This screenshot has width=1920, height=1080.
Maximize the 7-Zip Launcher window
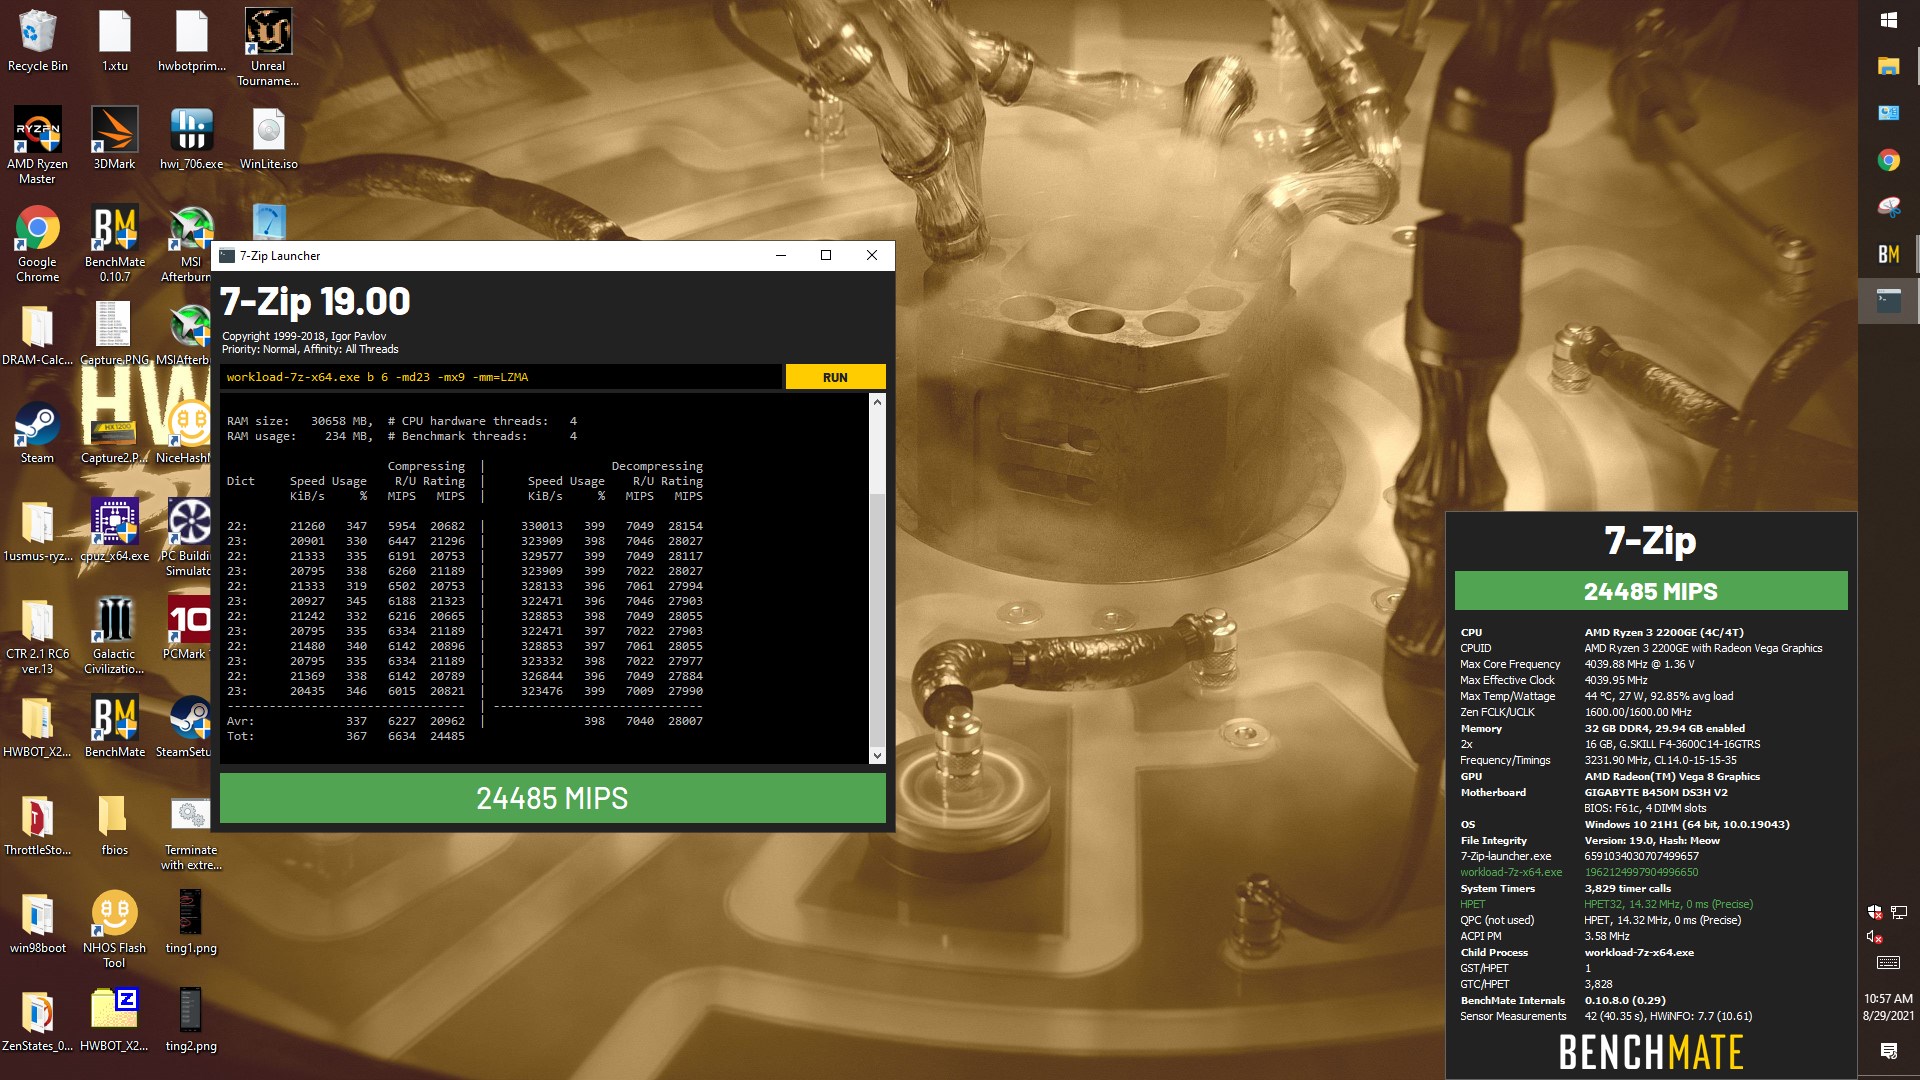[x=826, y=255]
